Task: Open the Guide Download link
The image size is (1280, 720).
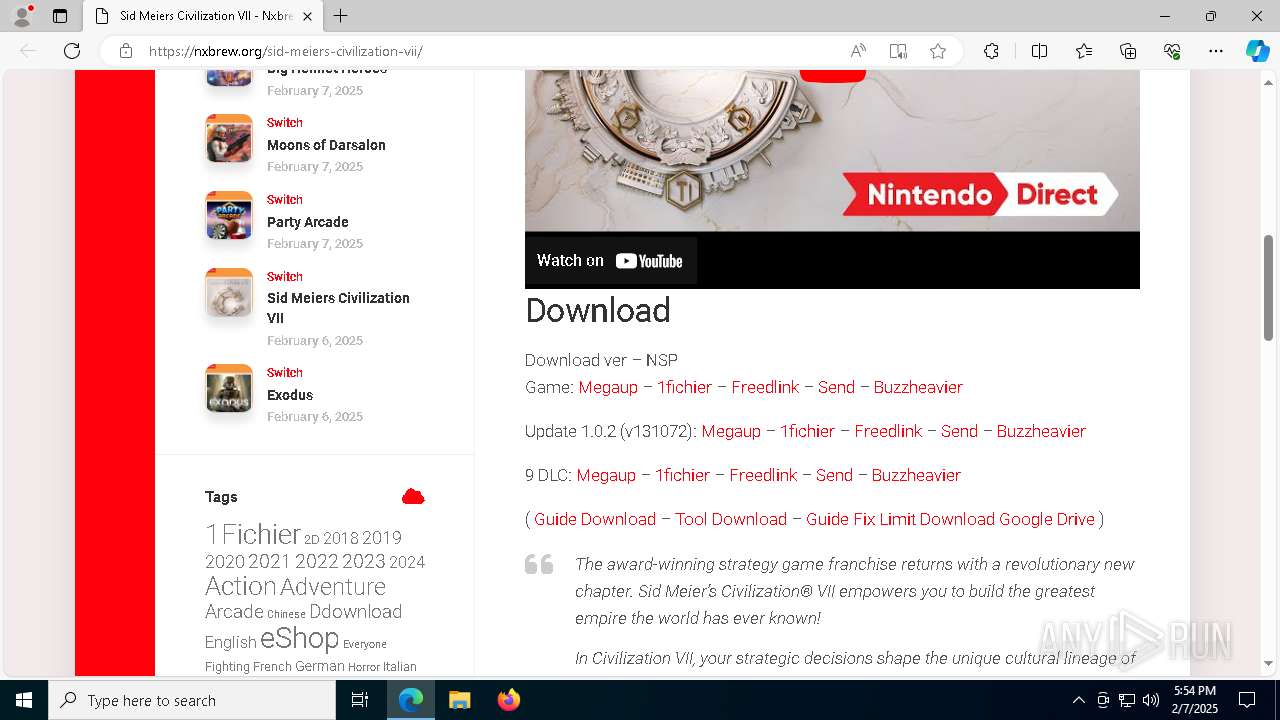Action: coord(595,519)
